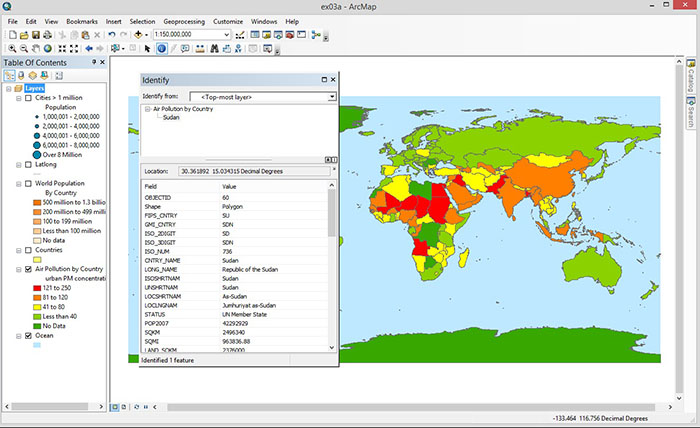The width and height of the screenshot is (700, 428).
Task: Click List By Visibility icon
Action: coord(33,75)
